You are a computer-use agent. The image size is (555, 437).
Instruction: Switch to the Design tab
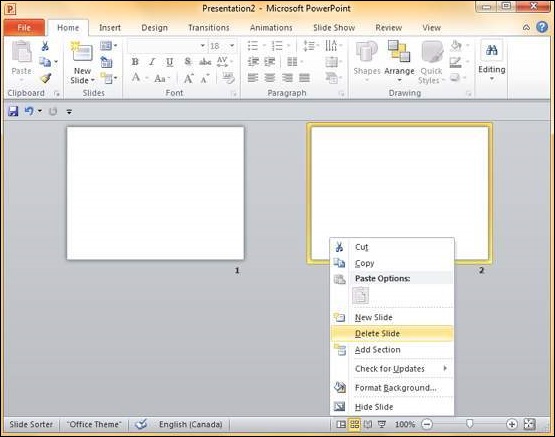pos(154,28)
